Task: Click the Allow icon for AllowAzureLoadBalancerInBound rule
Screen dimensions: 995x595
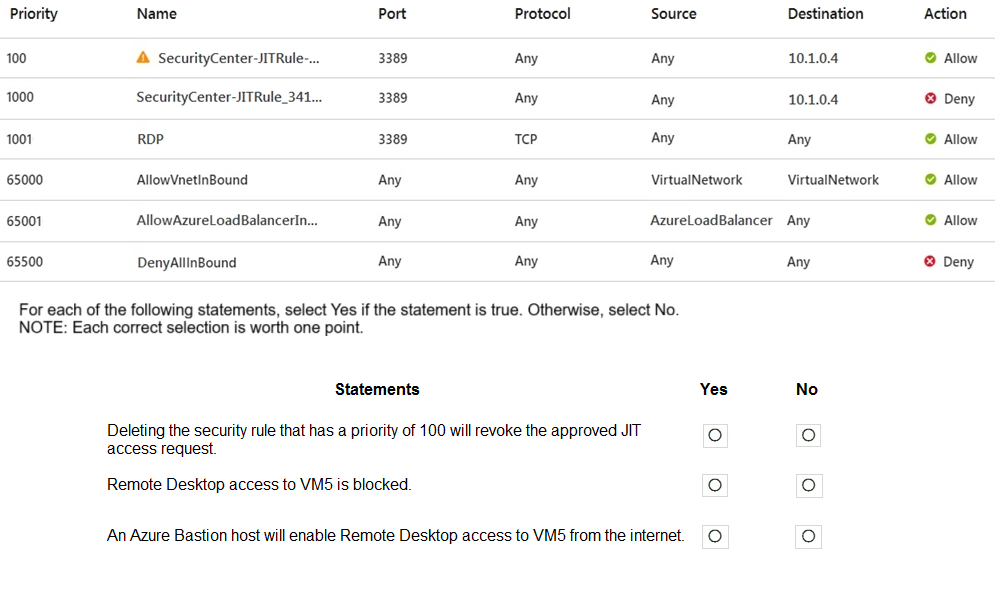Action: tap(931, 220)
